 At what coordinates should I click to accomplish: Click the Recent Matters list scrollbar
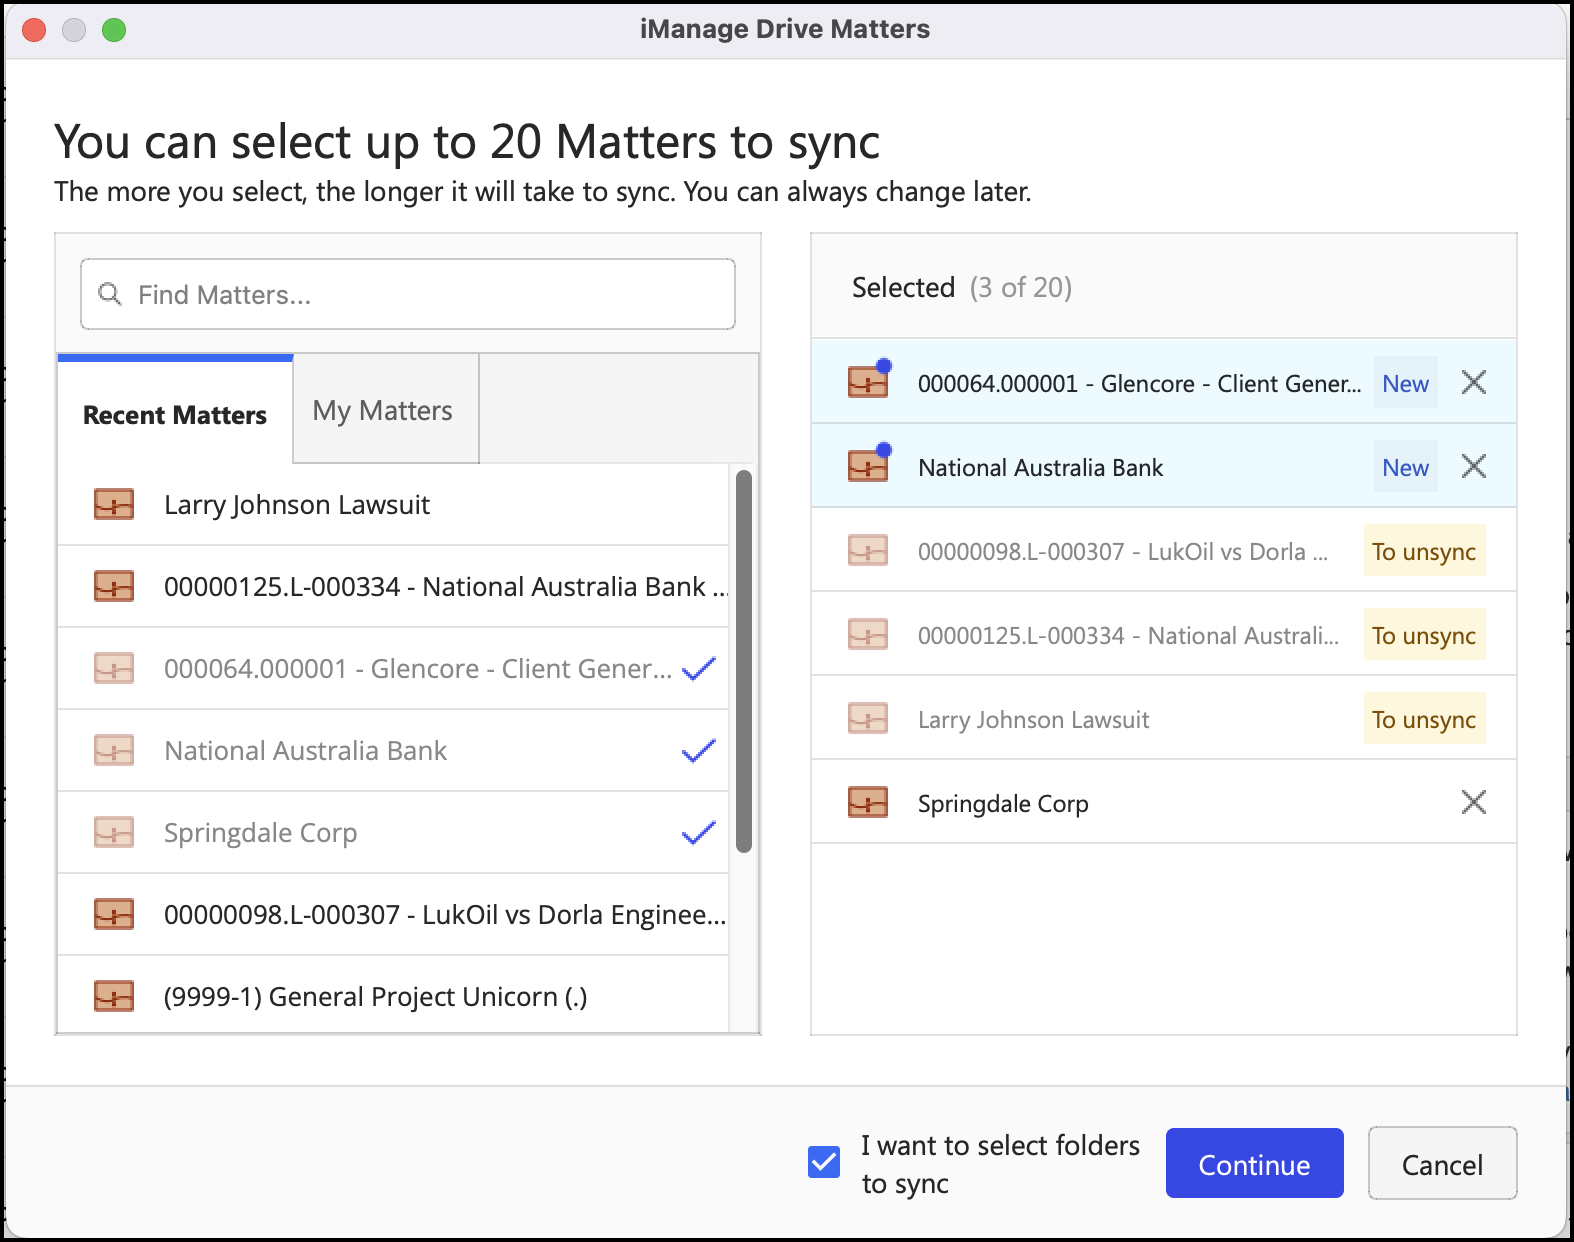743,660
